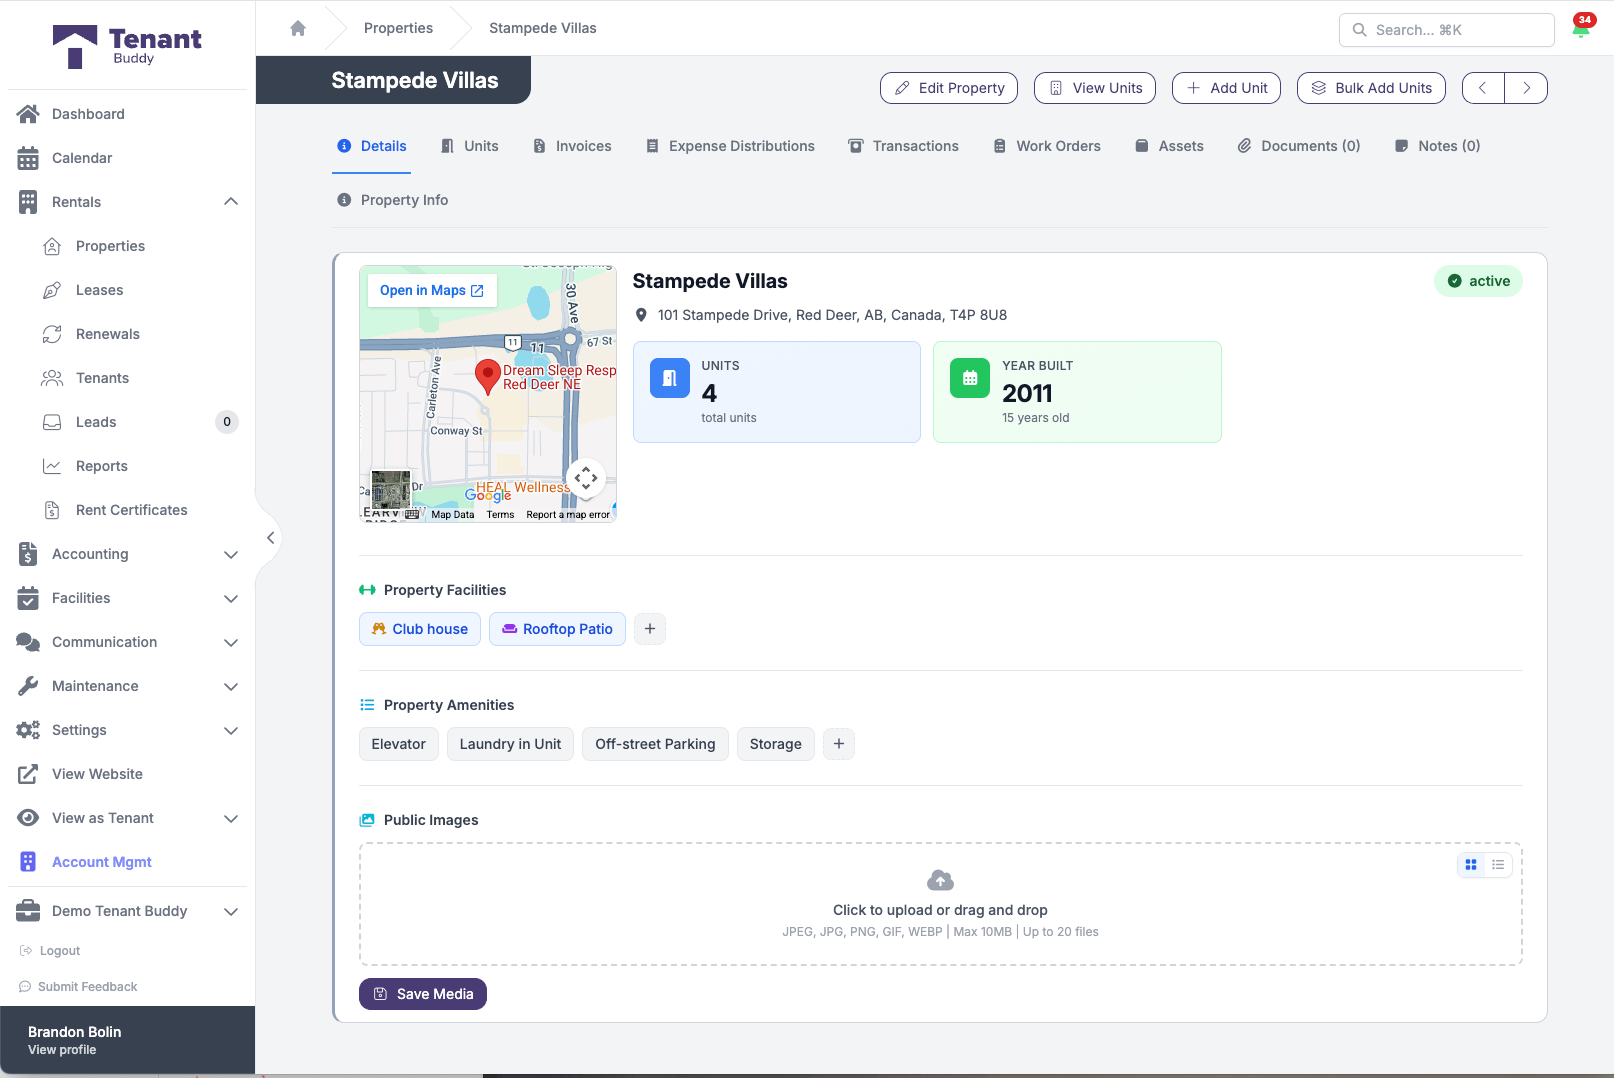This screenshot has height=1078, width=1614.
Task: Go to previous property arrow
Action: pyautogui.click(x=1483, y=88)
